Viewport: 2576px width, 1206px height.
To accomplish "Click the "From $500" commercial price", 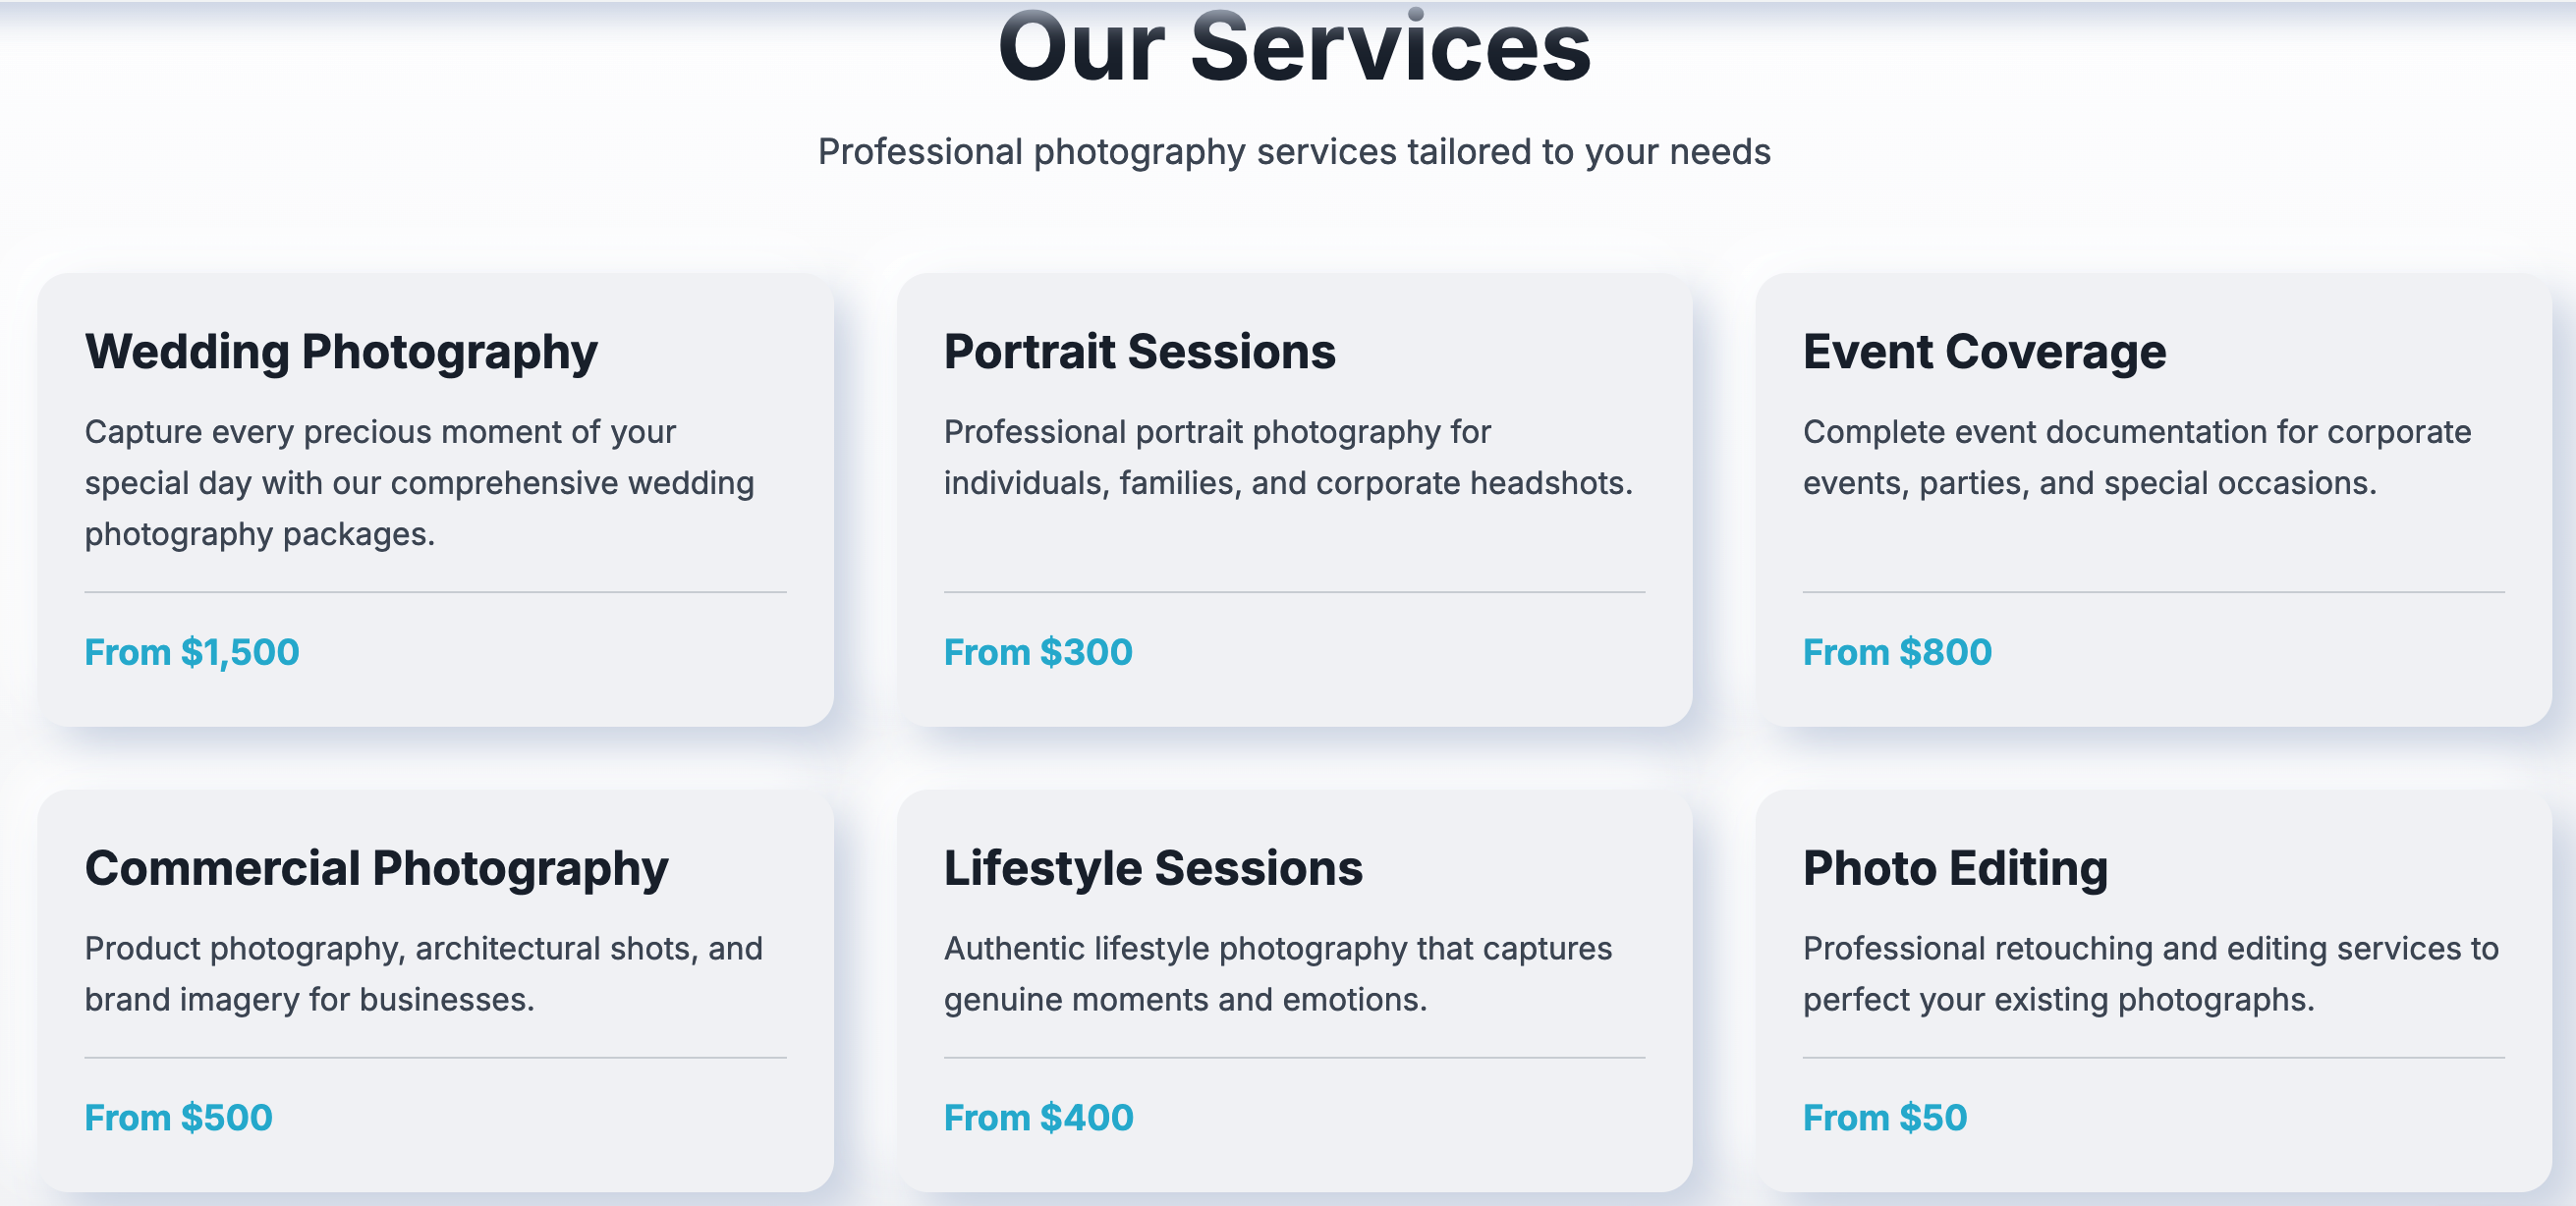I will click(x=178, y=1117).
